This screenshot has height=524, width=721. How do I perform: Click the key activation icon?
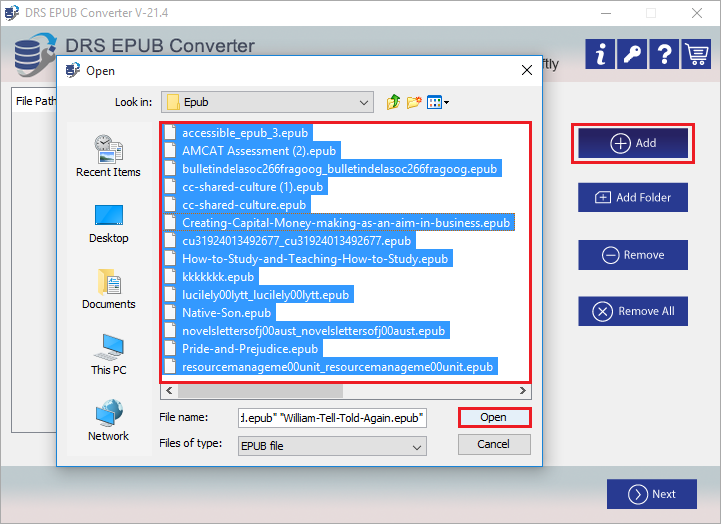632,54
